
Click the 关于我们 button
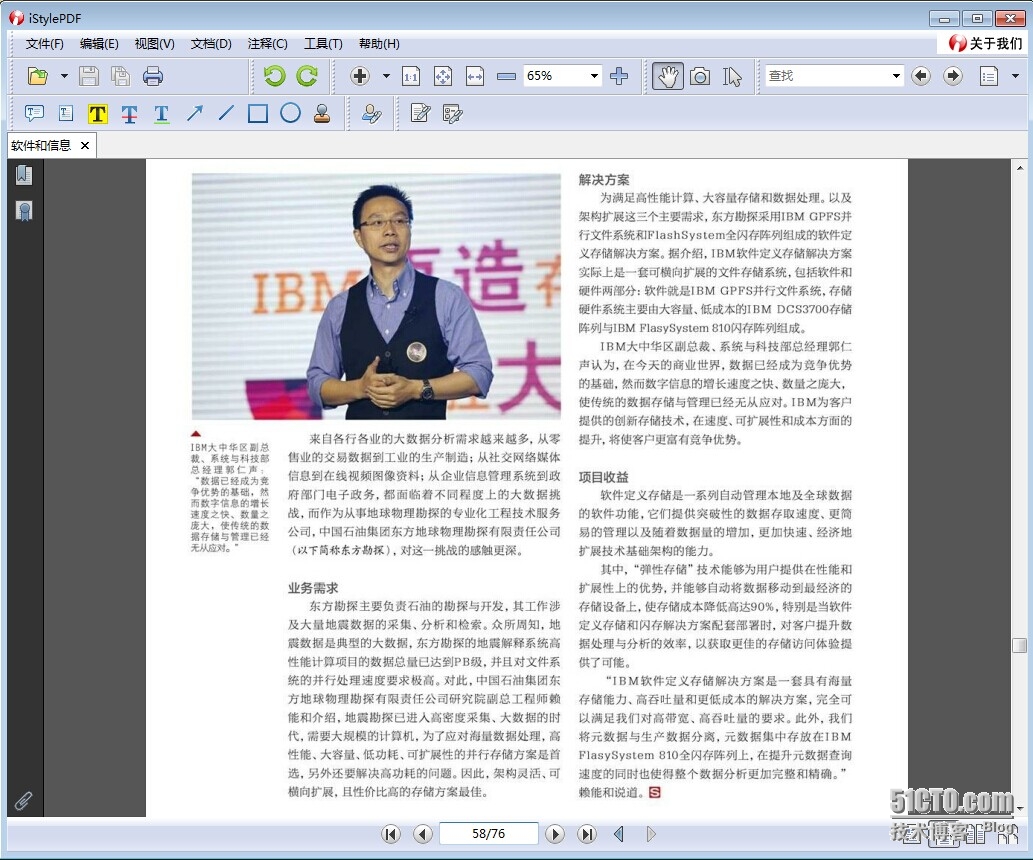point(985,44)
